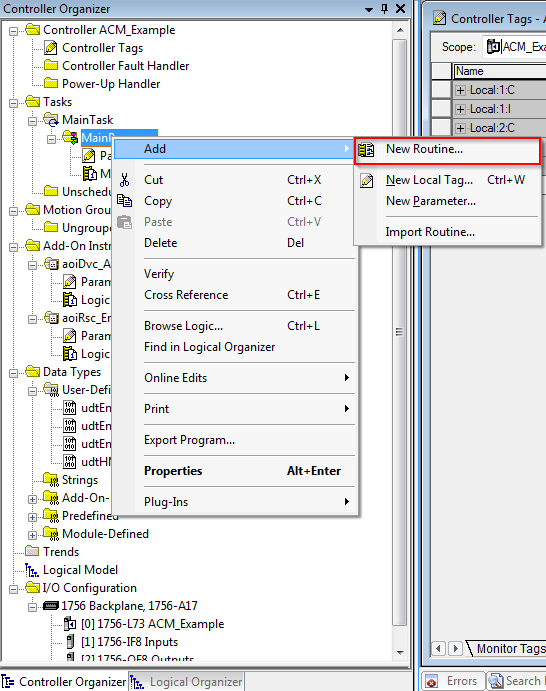Expand the Local:1:C tag row
The width and height of the screenshot is (546, 691).
coord(460,90)
